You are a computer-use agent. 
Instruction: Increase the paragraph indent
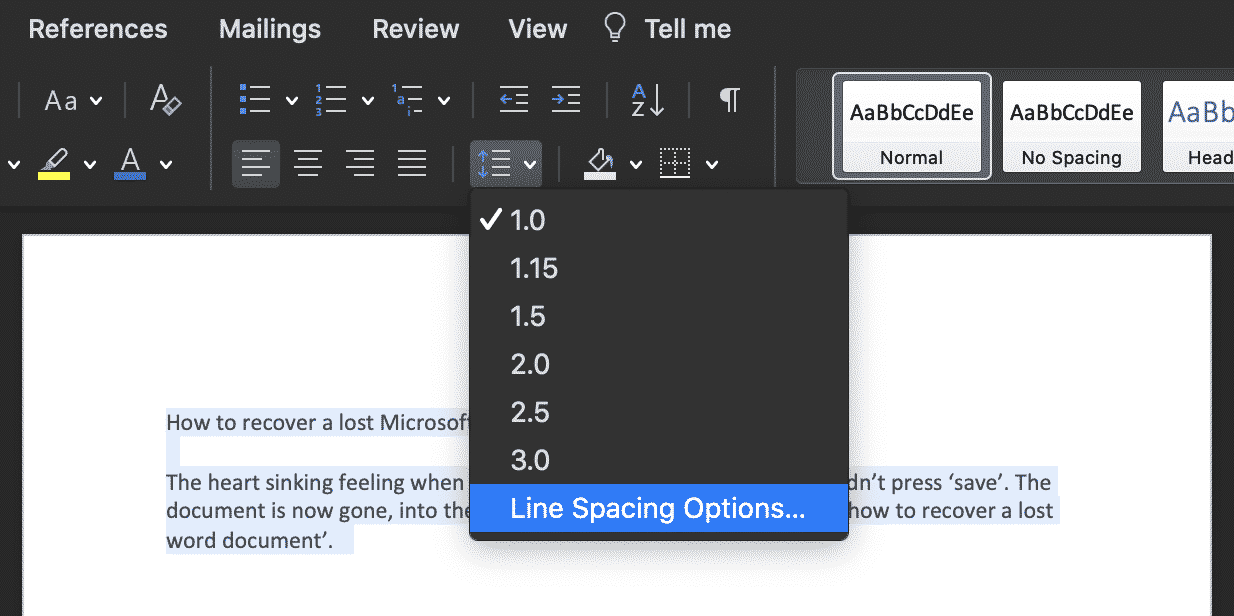coord(565,100)
